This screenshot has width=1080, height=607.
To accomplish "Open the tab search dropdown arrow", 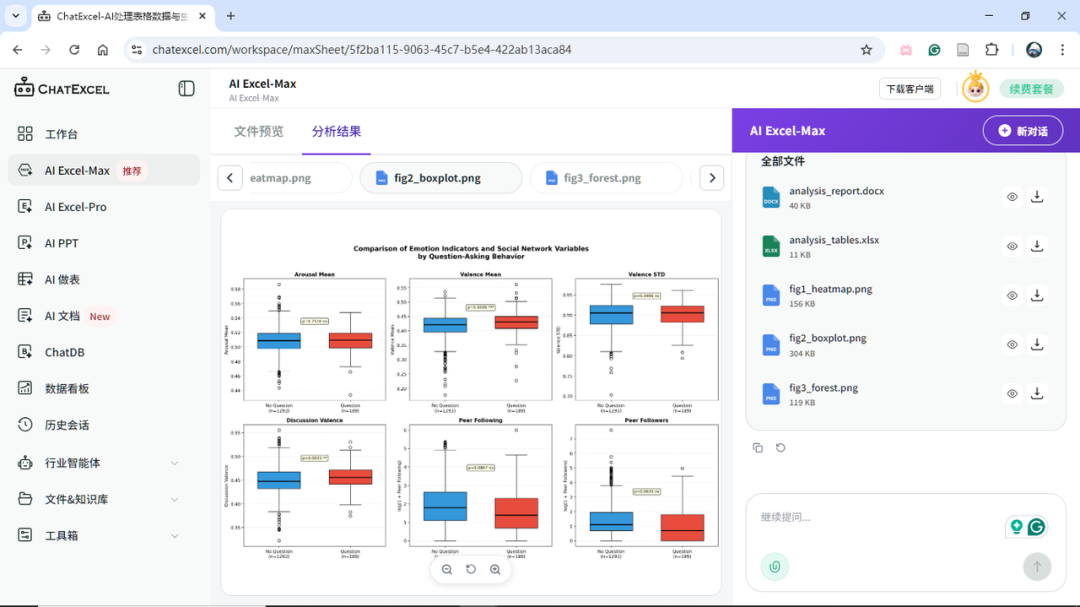I will click(x=16, y=16).
